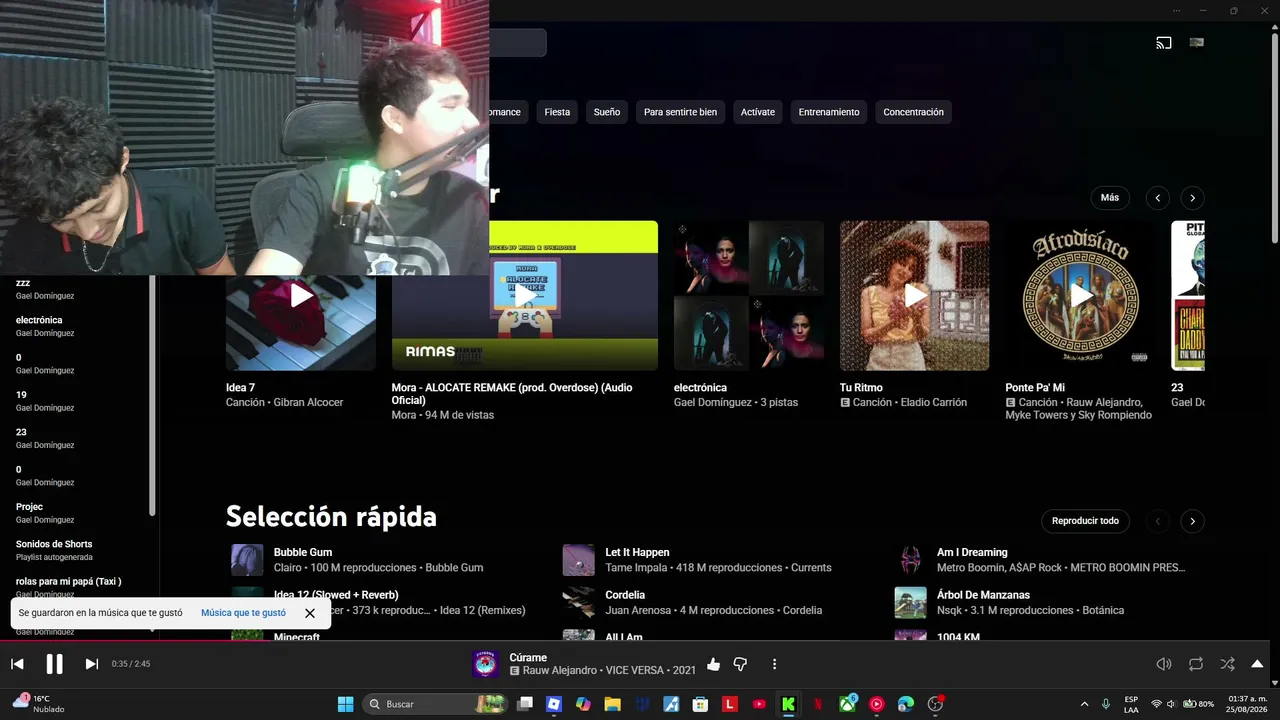
Task: Click the volume speaker icon
Action: pos(1164,664)
